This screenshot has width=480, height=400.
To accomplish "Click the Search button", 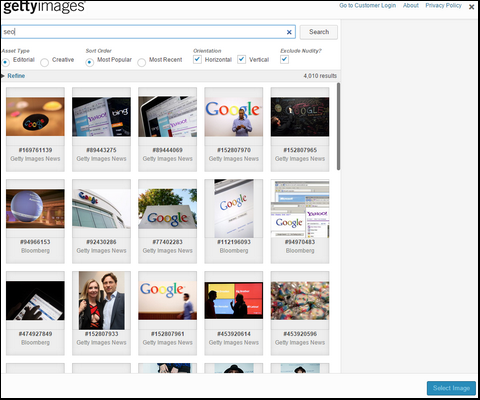I will pyautogui.click(x=319, y=32).
